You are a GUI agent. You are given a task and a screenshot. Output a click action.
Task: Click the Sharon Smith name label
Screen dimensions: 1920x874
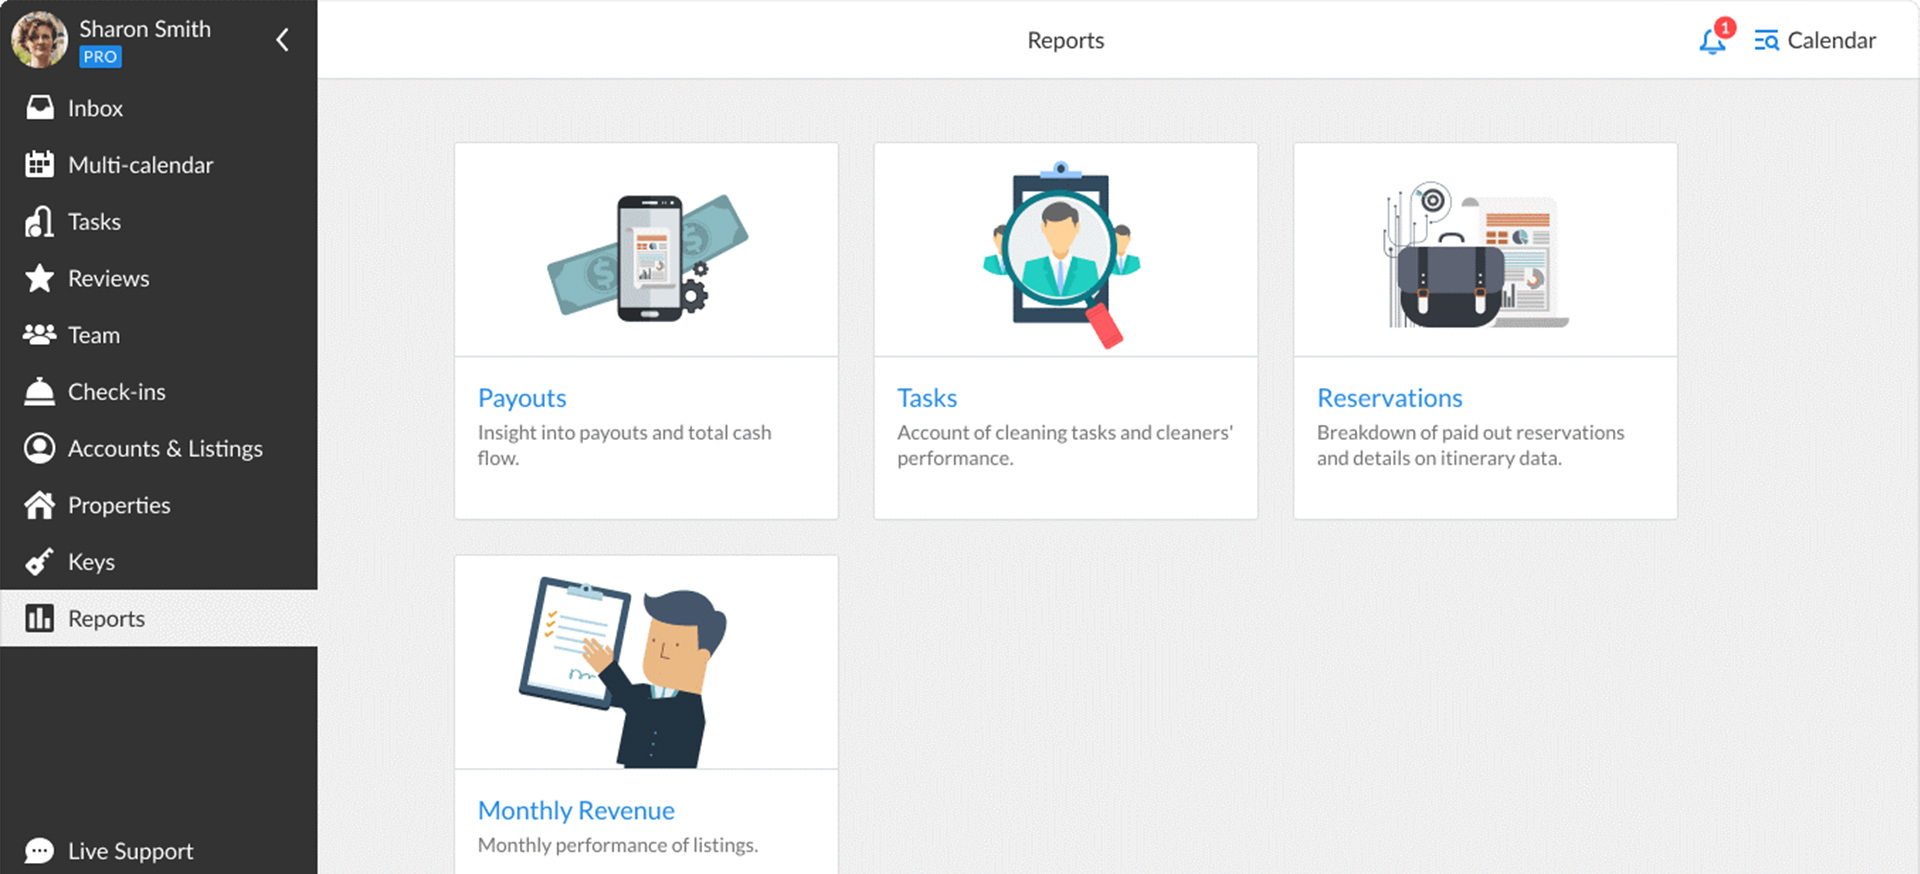[x=145, y=29]
